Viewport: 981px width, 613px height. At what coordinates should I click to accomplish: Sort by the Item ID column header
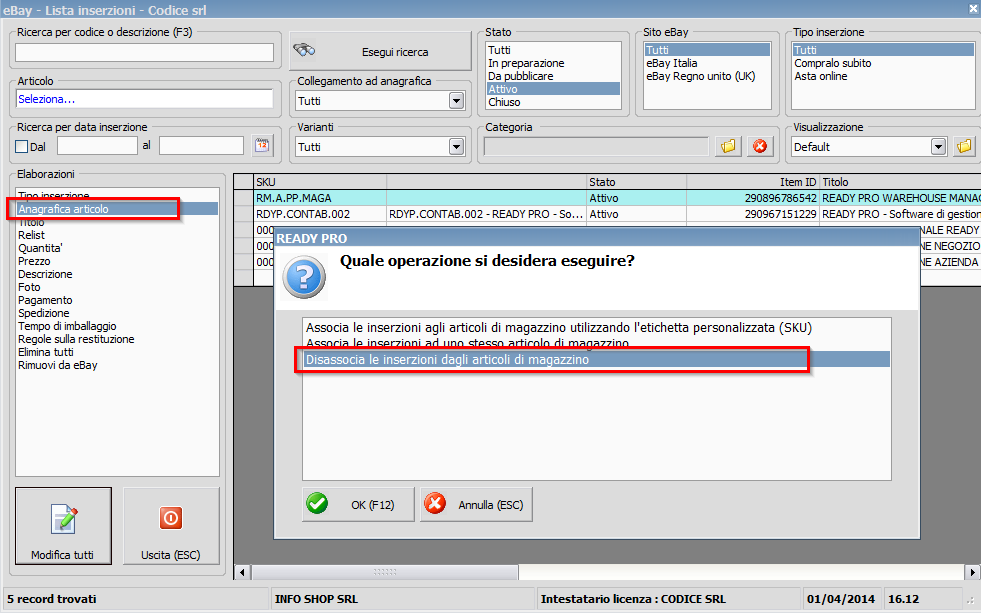753,182
